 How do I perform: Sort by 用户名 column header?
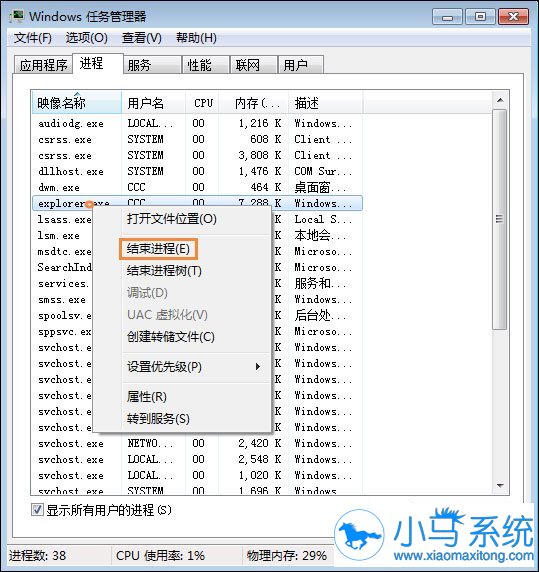(x=154, y=103)
